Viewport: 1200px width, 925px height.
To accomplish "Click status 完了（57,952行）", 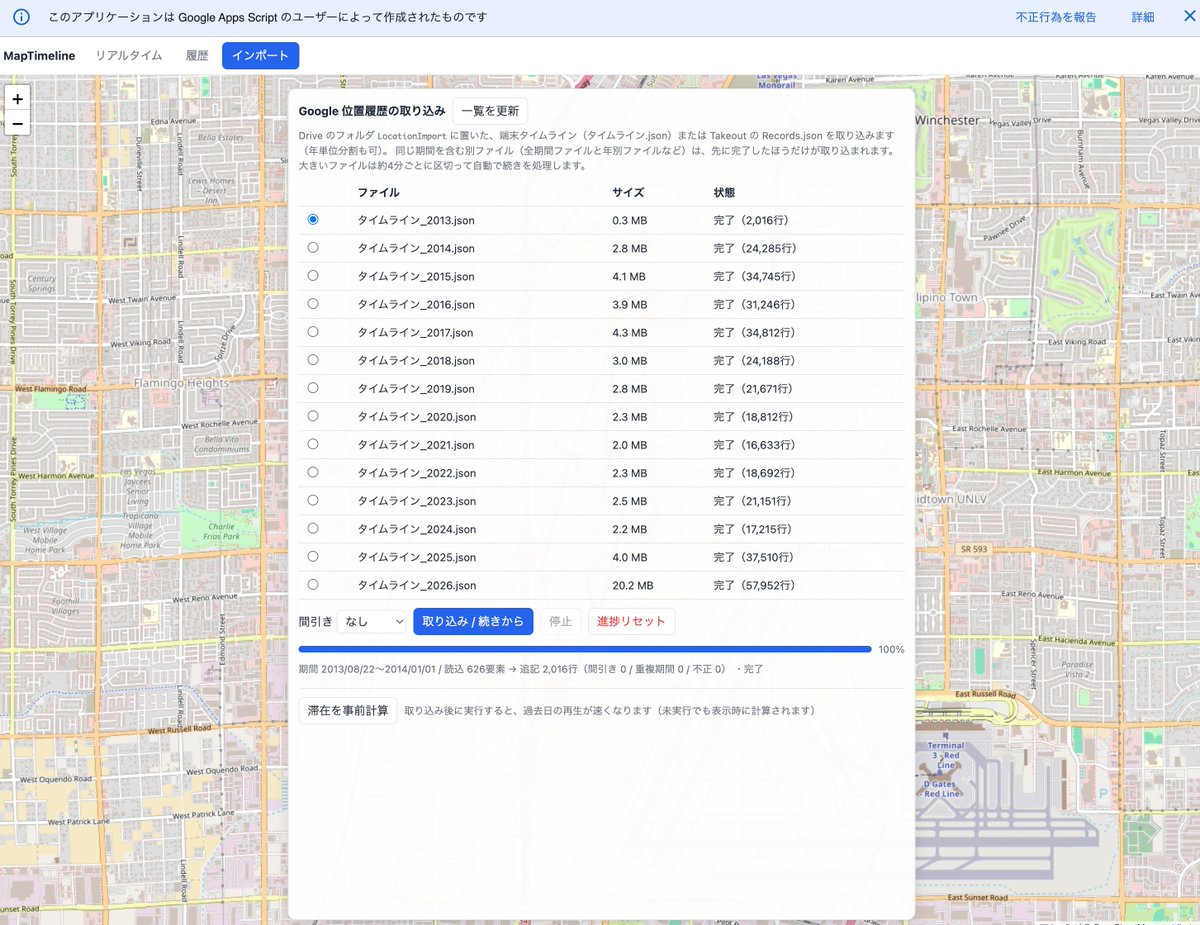I will [755, 585].
